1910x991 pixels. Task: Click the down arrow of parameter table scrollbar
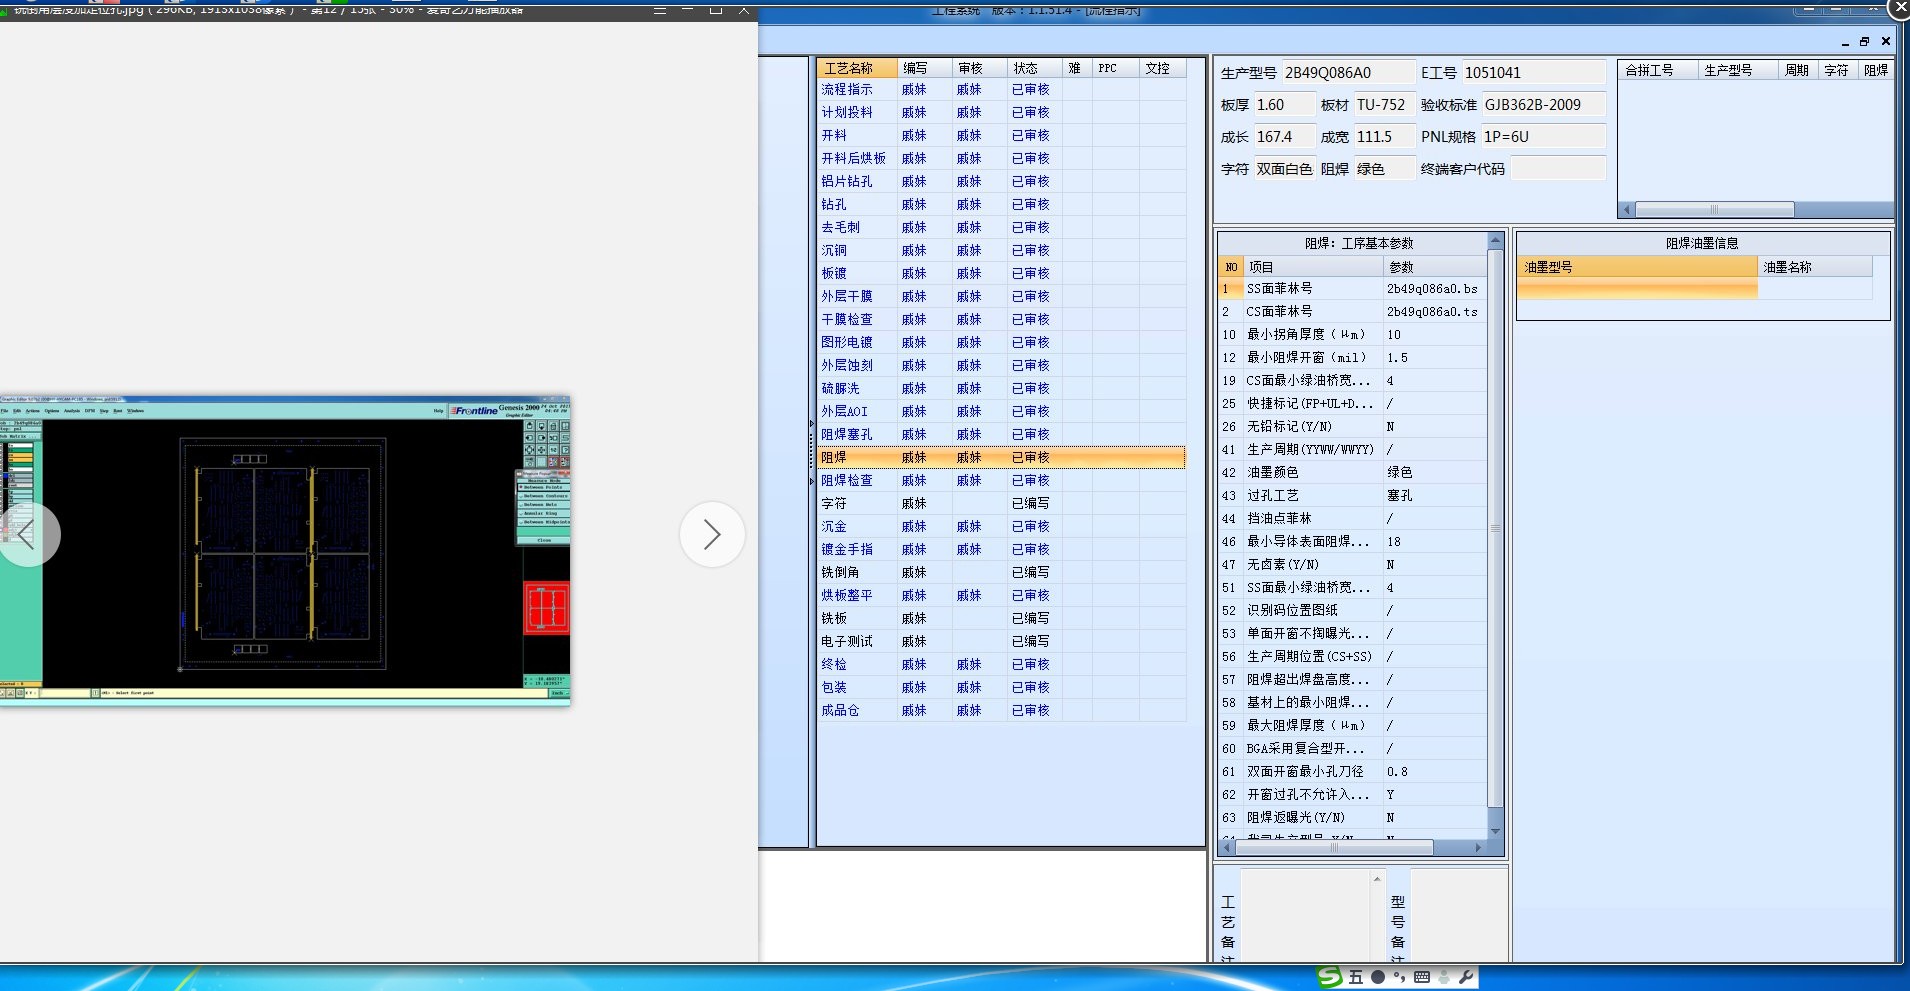(x=1495, y=831)
